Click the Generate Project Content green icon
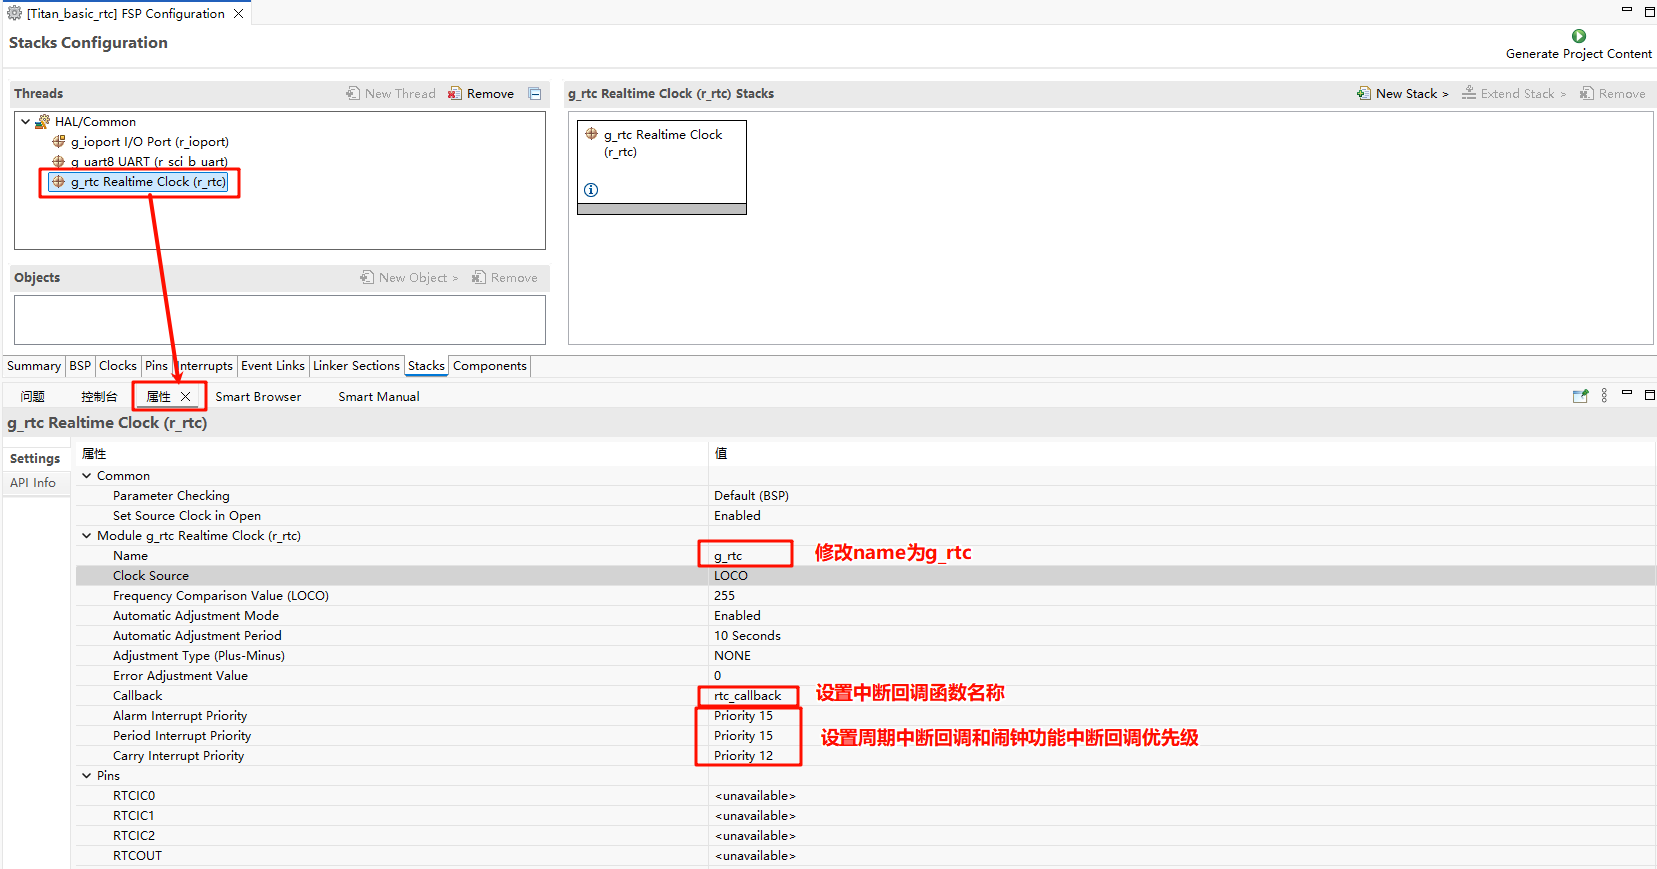 (1578, 36)
